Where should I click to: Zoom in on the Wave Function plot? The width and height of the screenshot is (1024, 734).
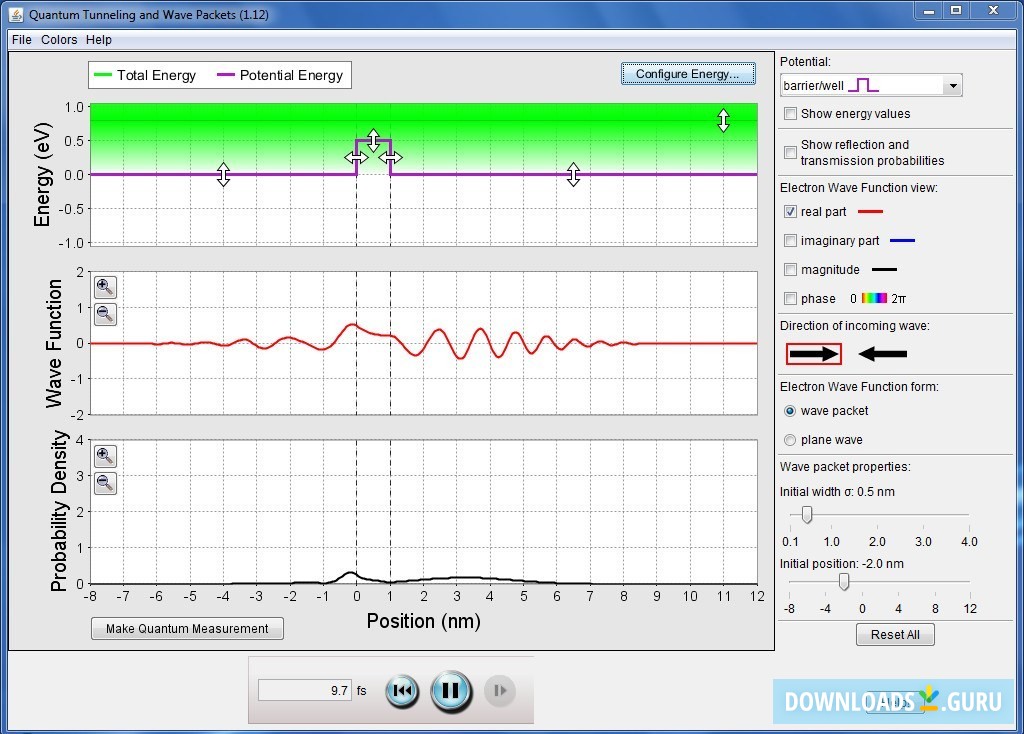104,287
